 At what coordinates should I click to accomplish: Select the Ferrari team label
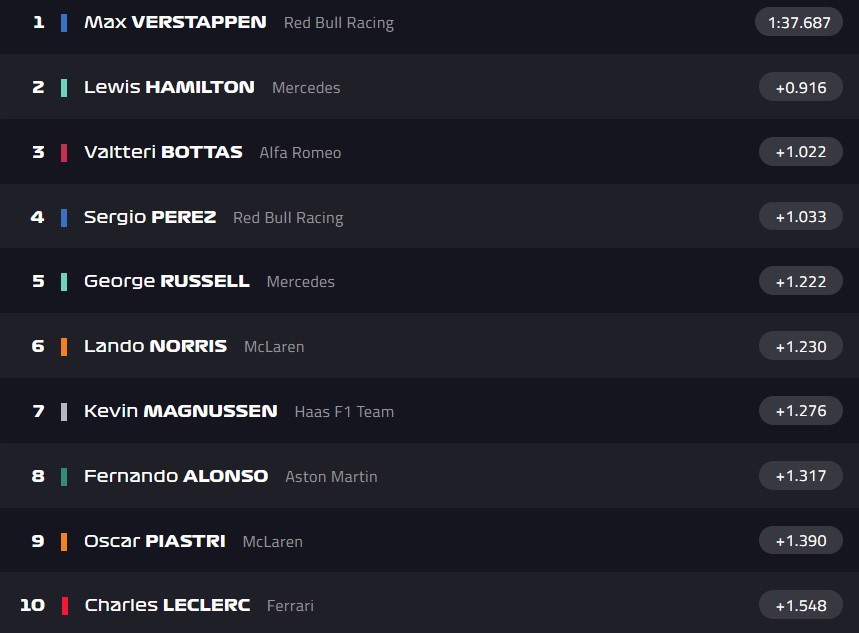(x=290, y=606)
